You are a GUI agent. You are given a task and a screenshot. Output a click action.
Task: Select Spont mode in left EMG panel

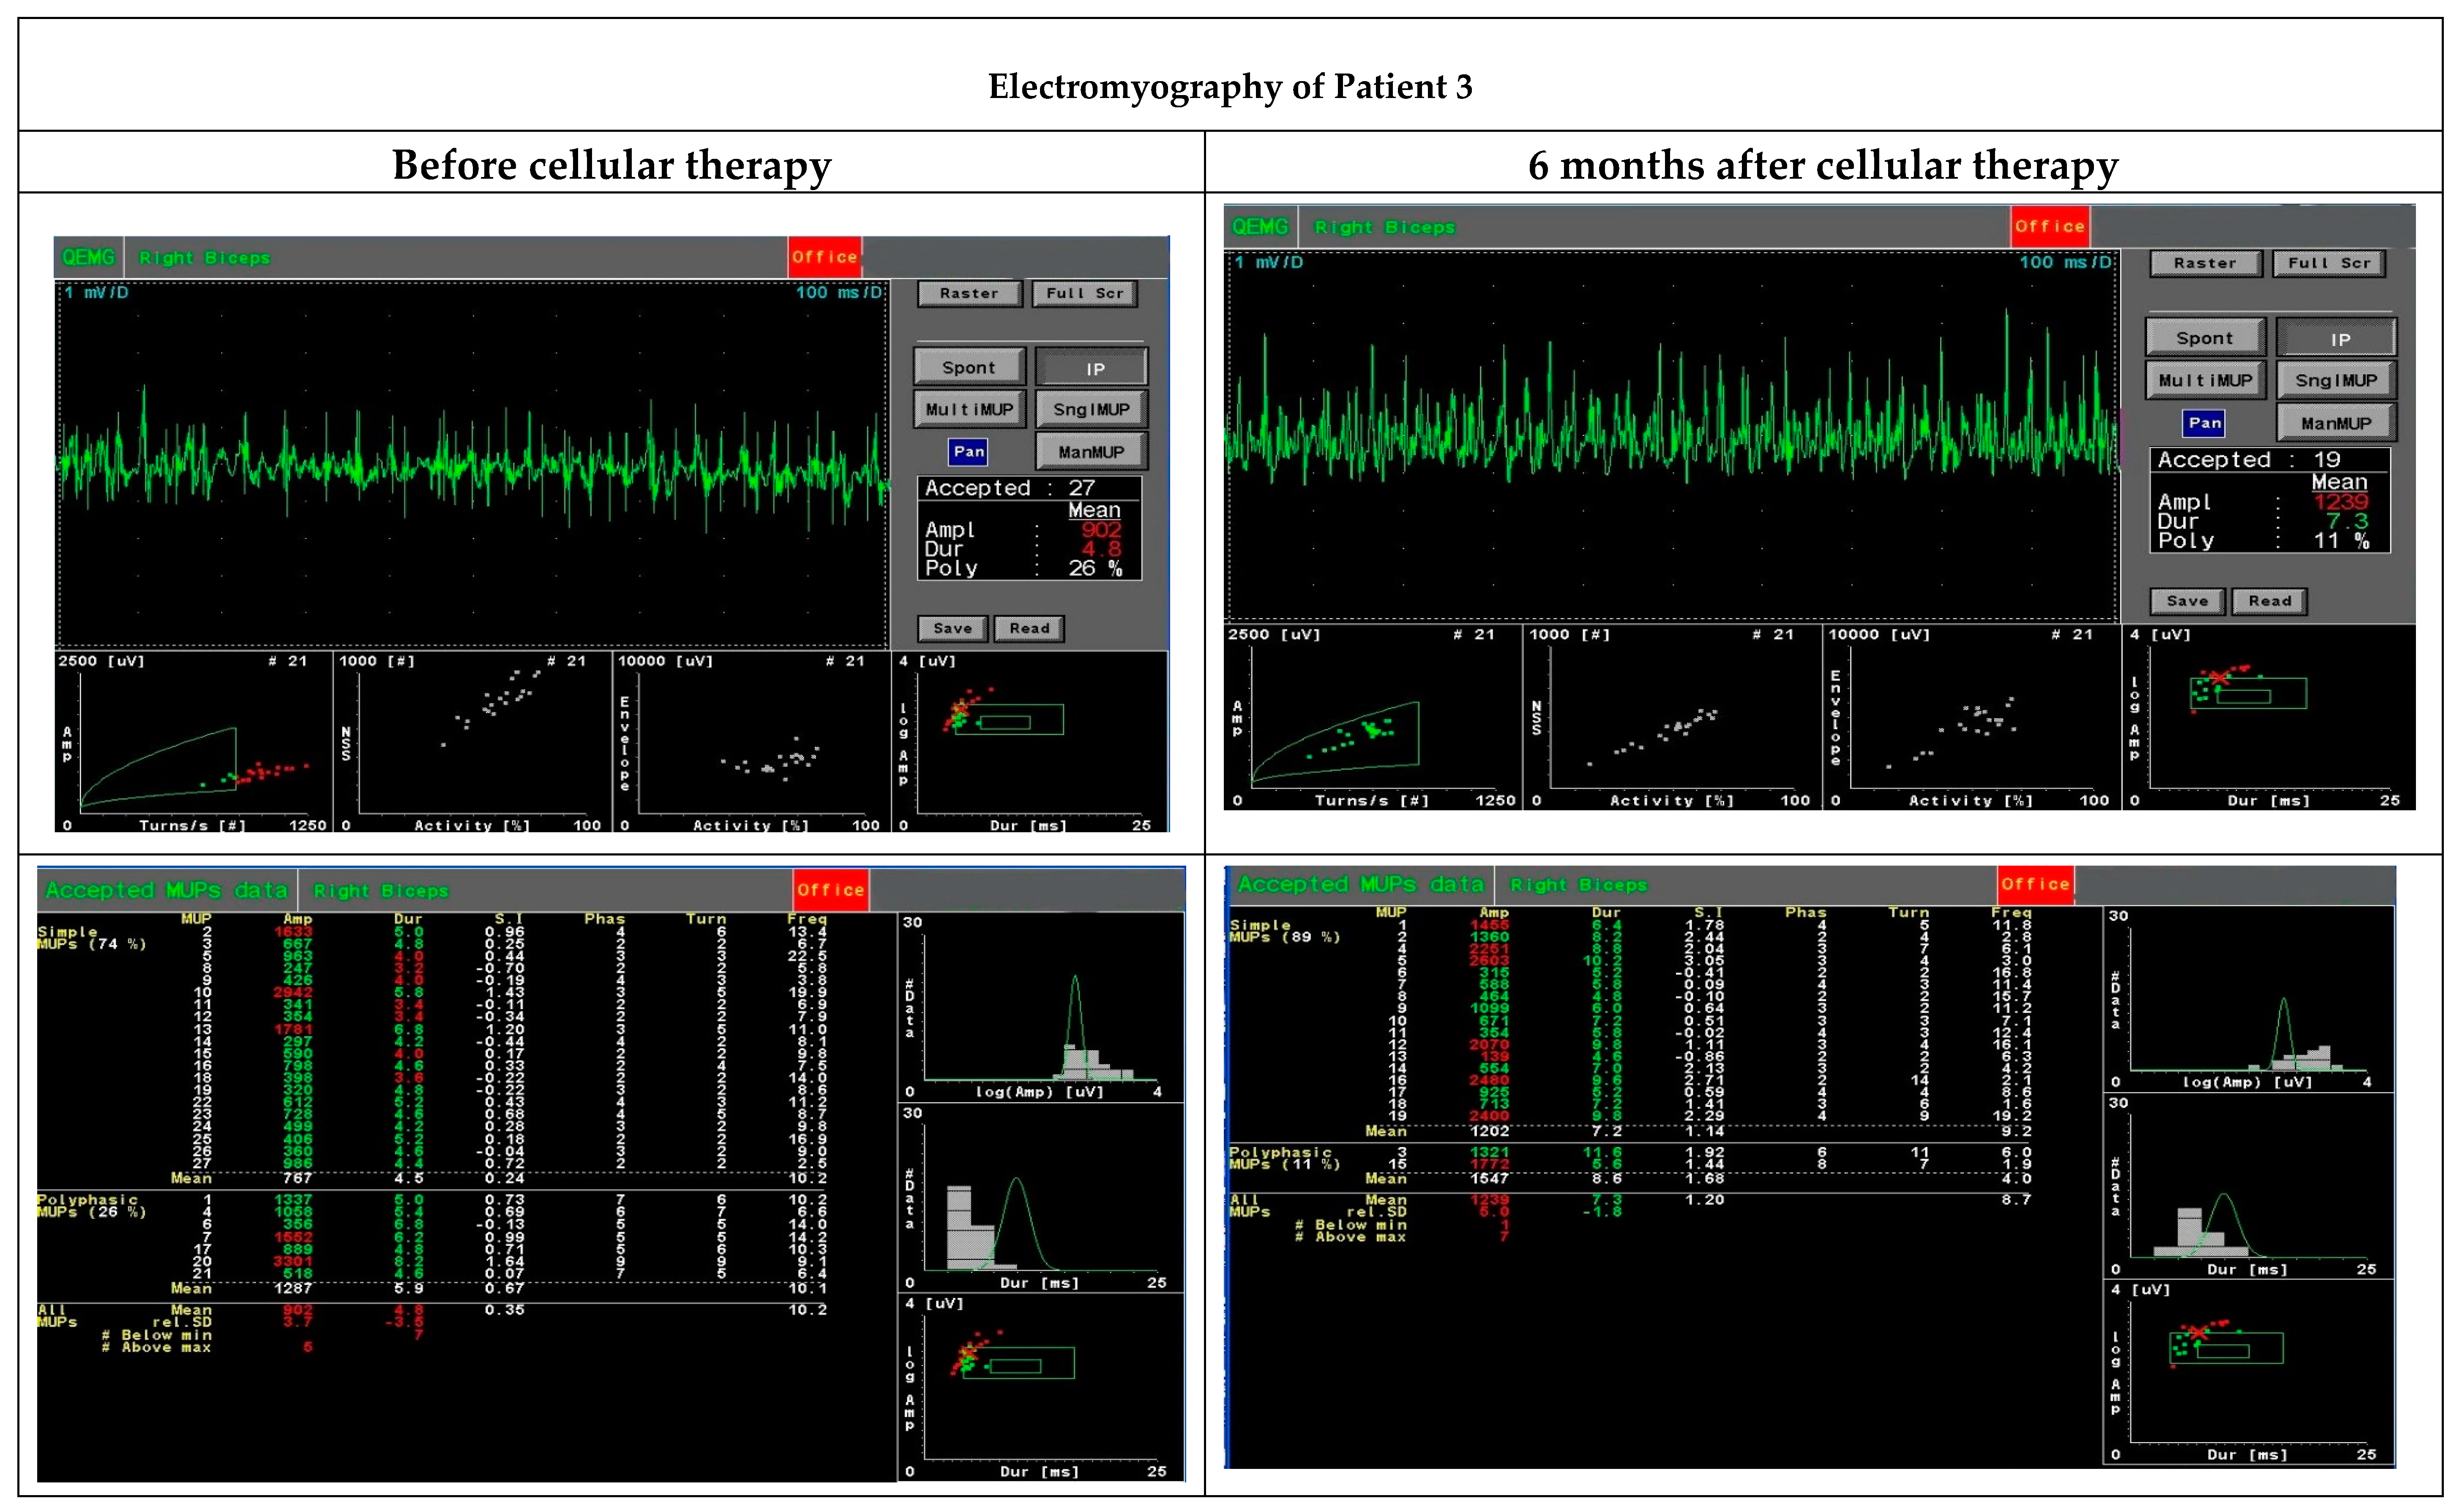(x=968, y=367)
